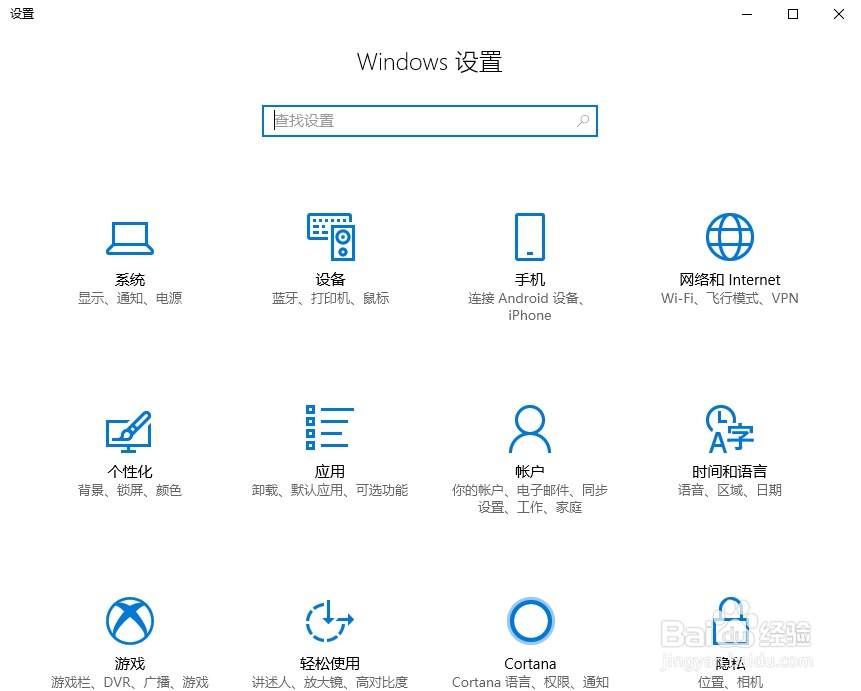Open the Cortana circle icon
861x691 pixels.
(530, 620)
